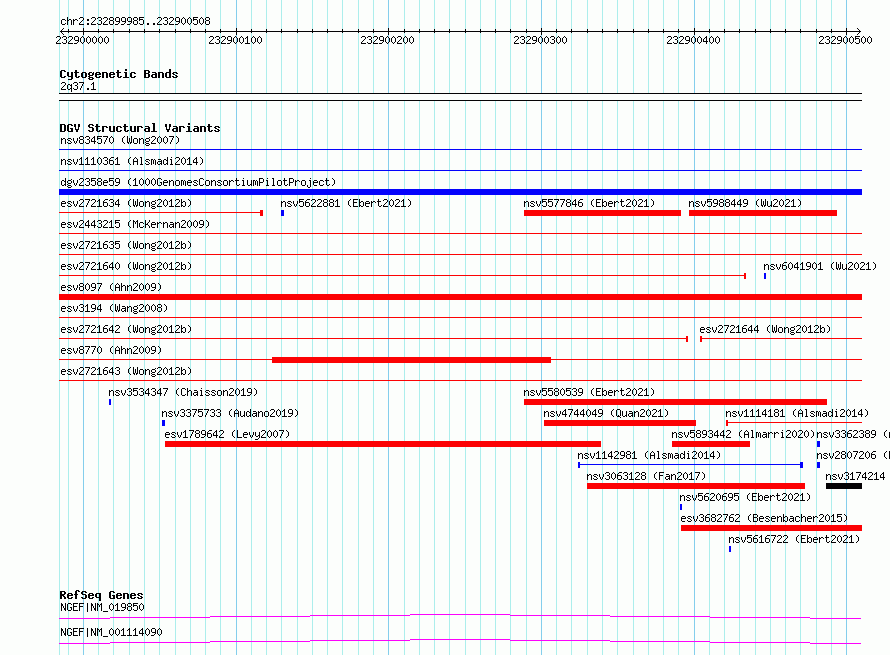
Task: Select the nsv3375733 blue marker
Action: (163, 423)
